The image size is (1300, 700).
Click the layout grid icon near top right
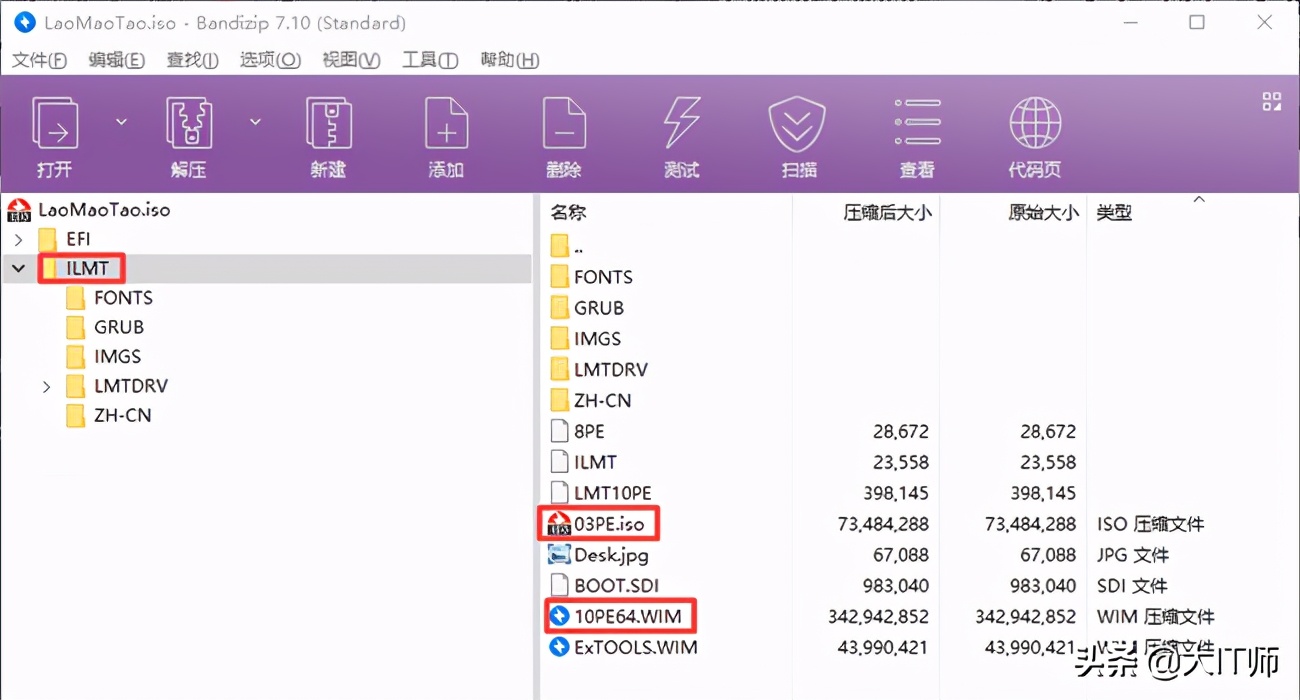tap(1271, 101)
